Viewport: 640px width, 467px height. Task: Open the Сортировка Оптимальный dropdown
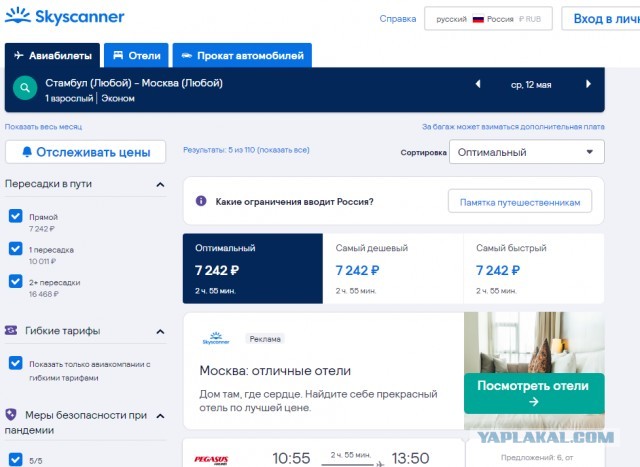(x=527, y=152)
